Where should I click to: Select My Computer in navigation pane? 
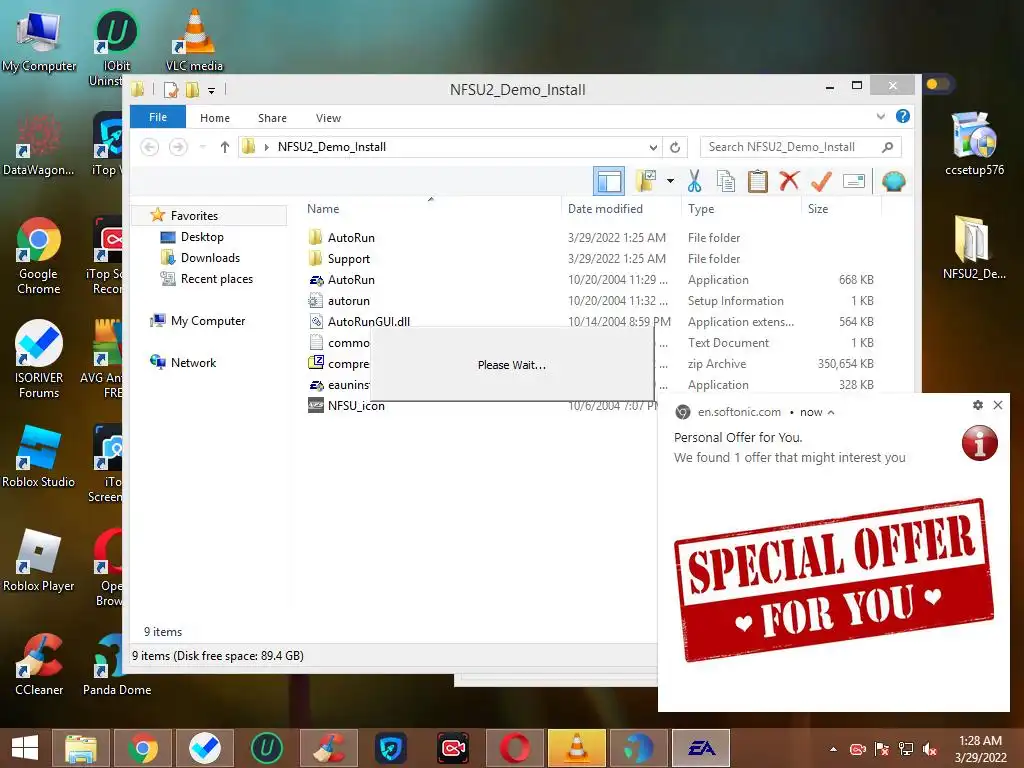[x=208, y=321]
